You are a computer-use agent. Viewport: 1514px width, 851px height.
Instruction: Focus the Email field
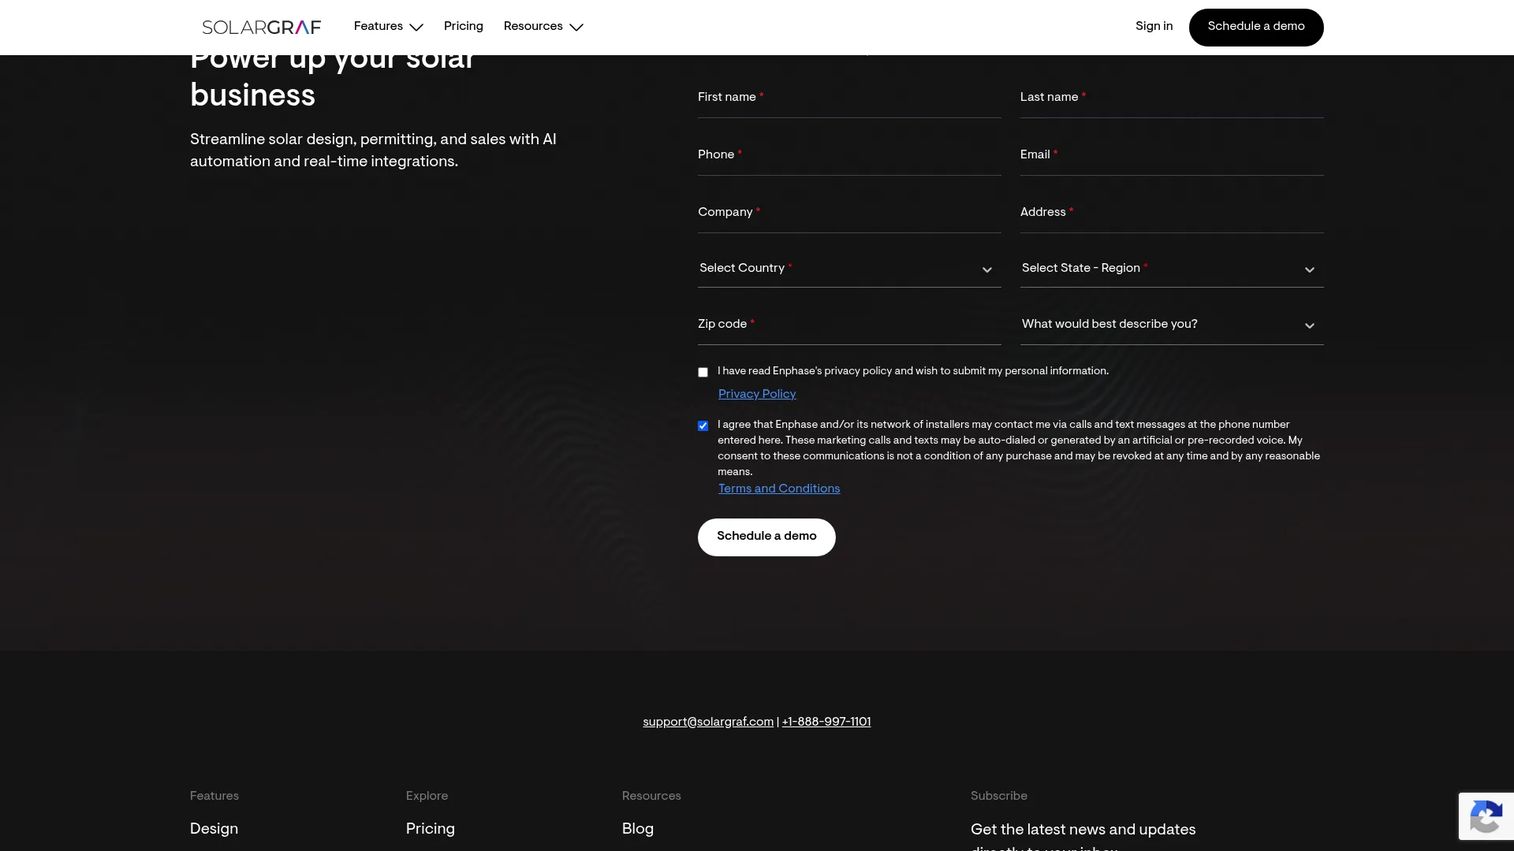coord(1172,156)
